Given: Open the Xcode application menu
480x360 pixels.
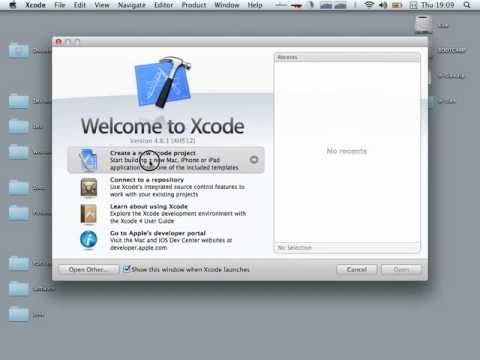Looking at the screenshot, I should tap(35, 5).
